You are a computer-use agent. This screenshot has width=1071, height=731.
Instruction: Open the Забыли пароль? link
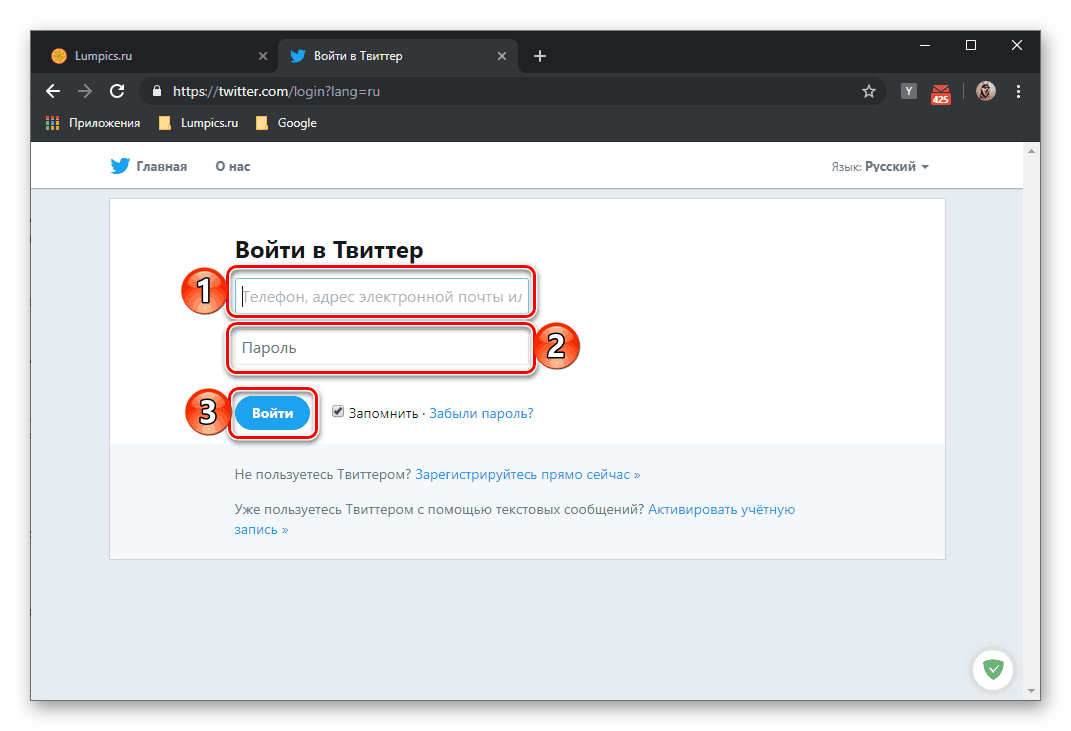[x=481, y=413]
